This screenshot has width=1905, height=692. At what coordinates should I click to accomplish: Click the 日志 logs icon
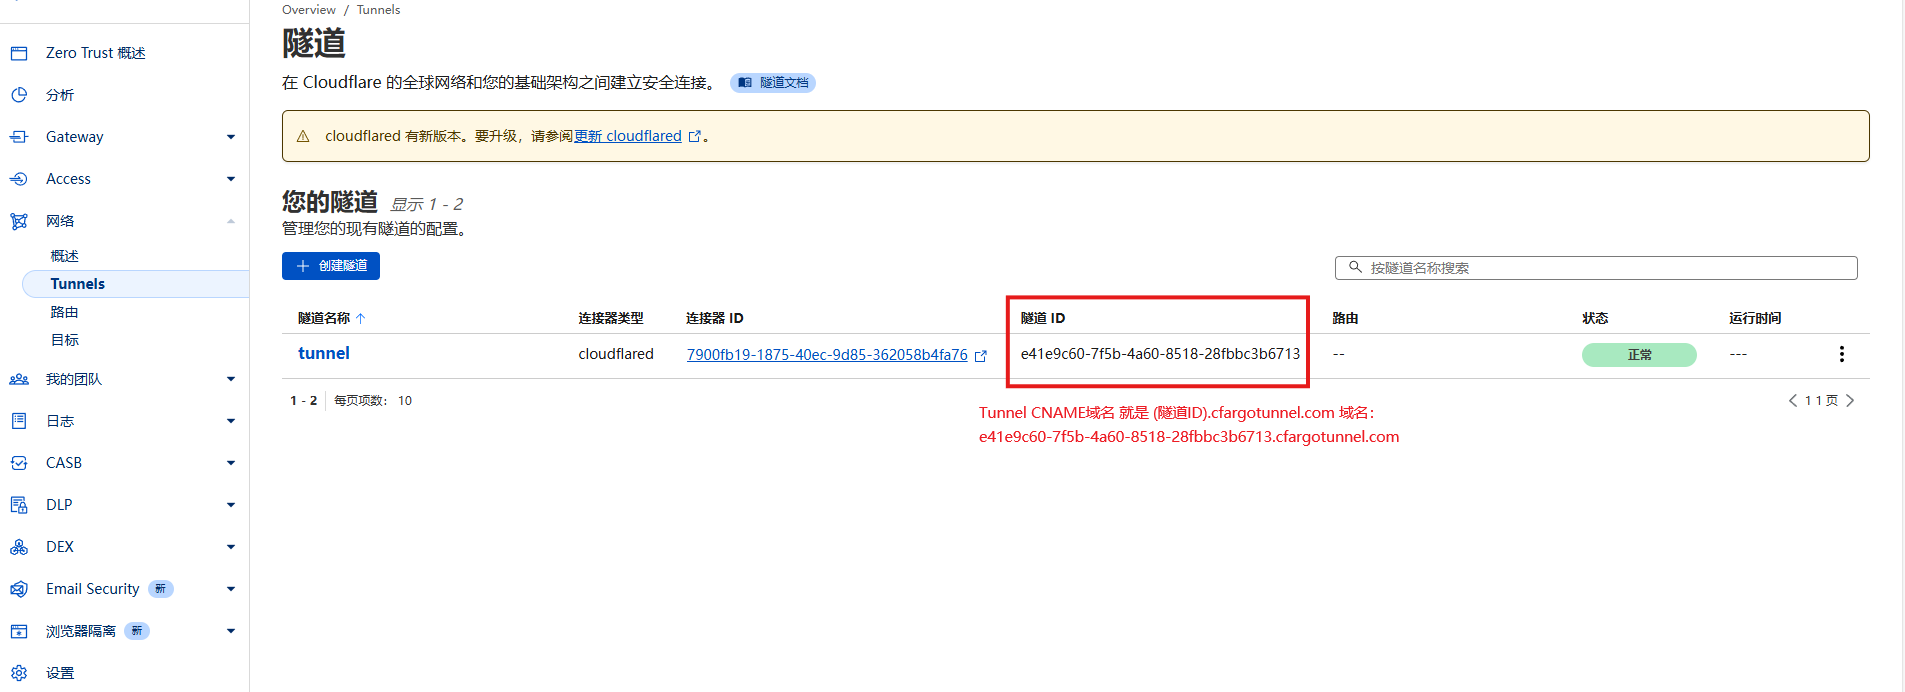coord(19,421)
